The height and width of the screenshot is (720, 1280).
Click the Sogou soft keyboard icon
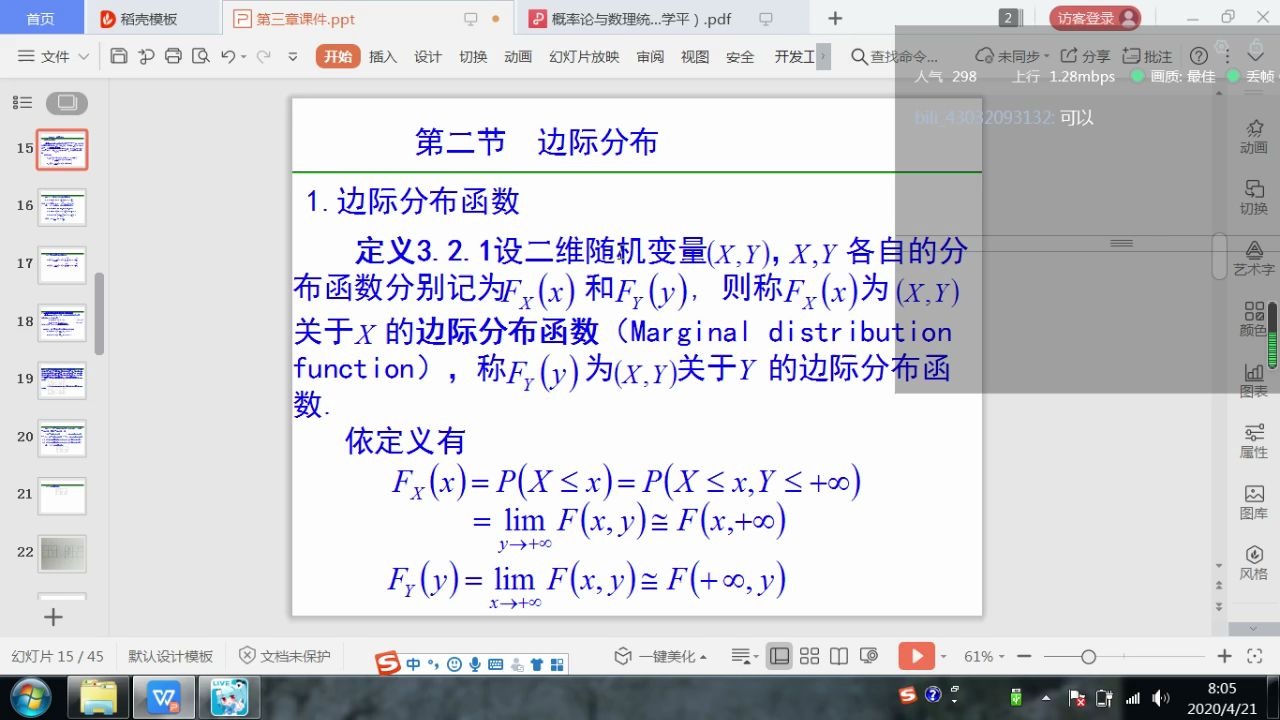pyautogui.click(x=496, y=664)
